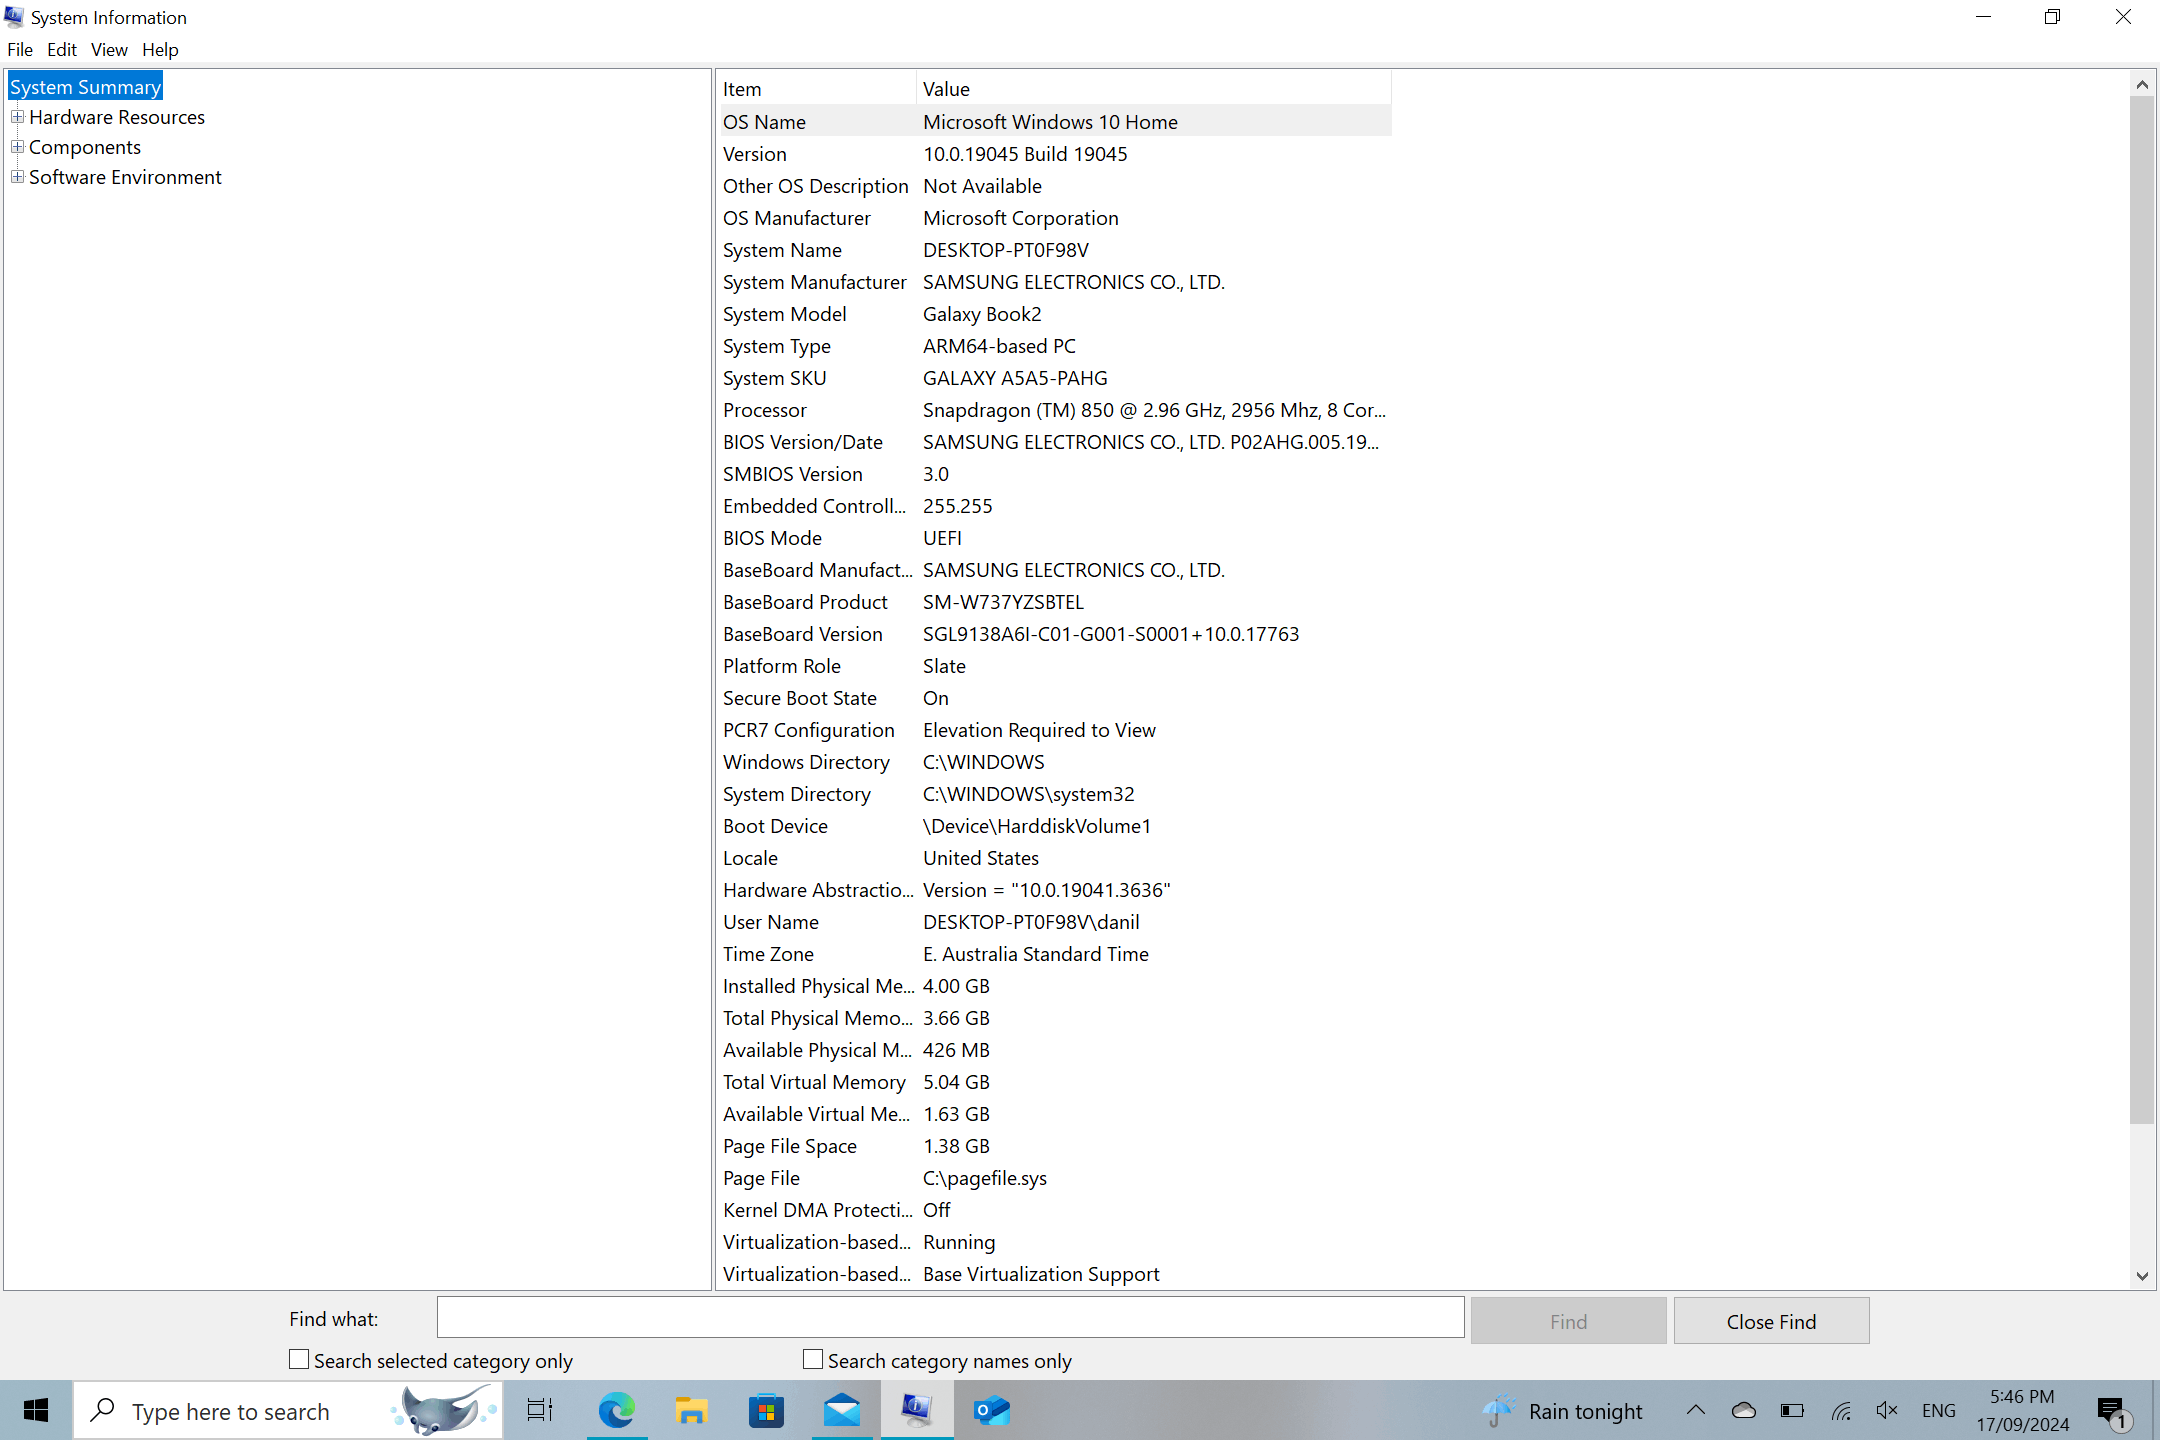This screenshot has width=2160, height=1440.
Task: Open File Explorer from the taskbar
Action: click(691, 1411)
